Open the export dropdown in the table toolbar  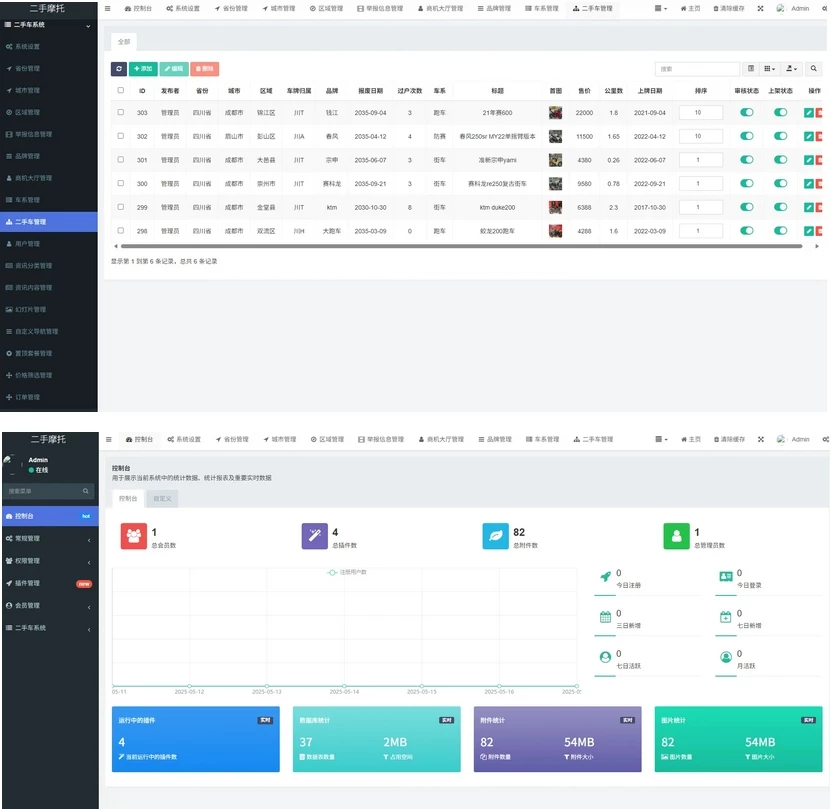(792, 69)
